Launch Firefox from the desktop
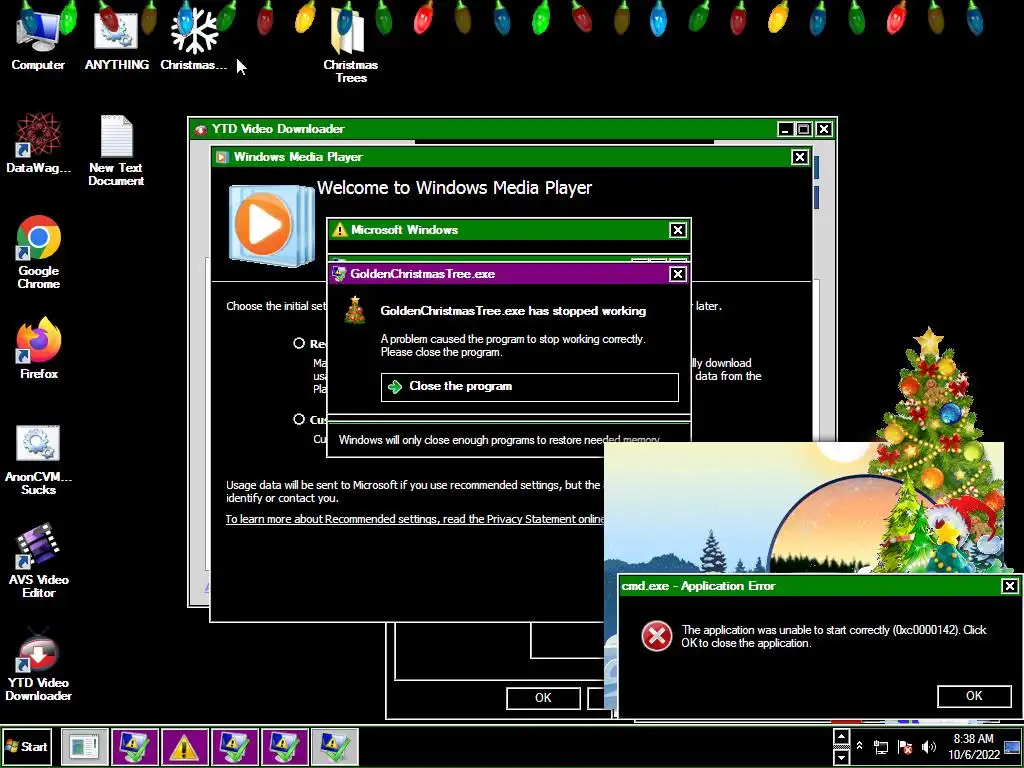The width and height of the screenshot is (1024, 768). point(39,348)
